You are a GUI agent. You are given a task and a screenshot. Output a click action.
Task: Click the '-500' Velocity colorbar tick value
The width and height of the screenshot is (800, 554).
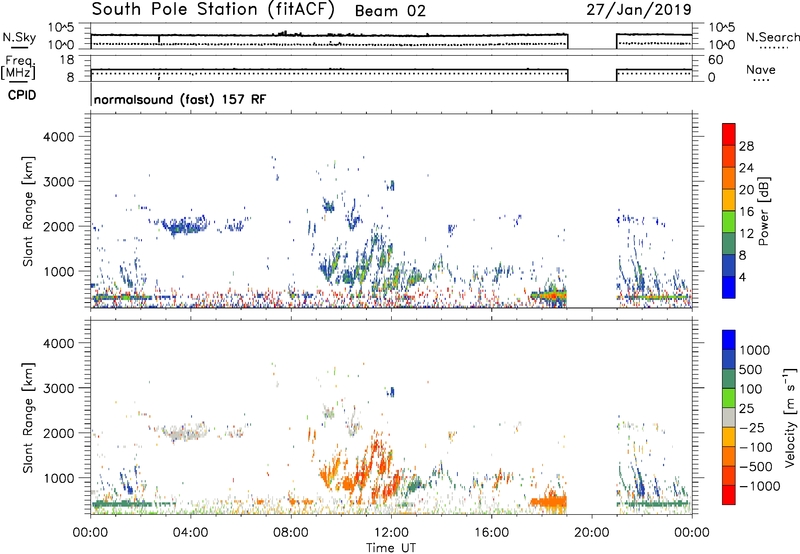(755, 466)
